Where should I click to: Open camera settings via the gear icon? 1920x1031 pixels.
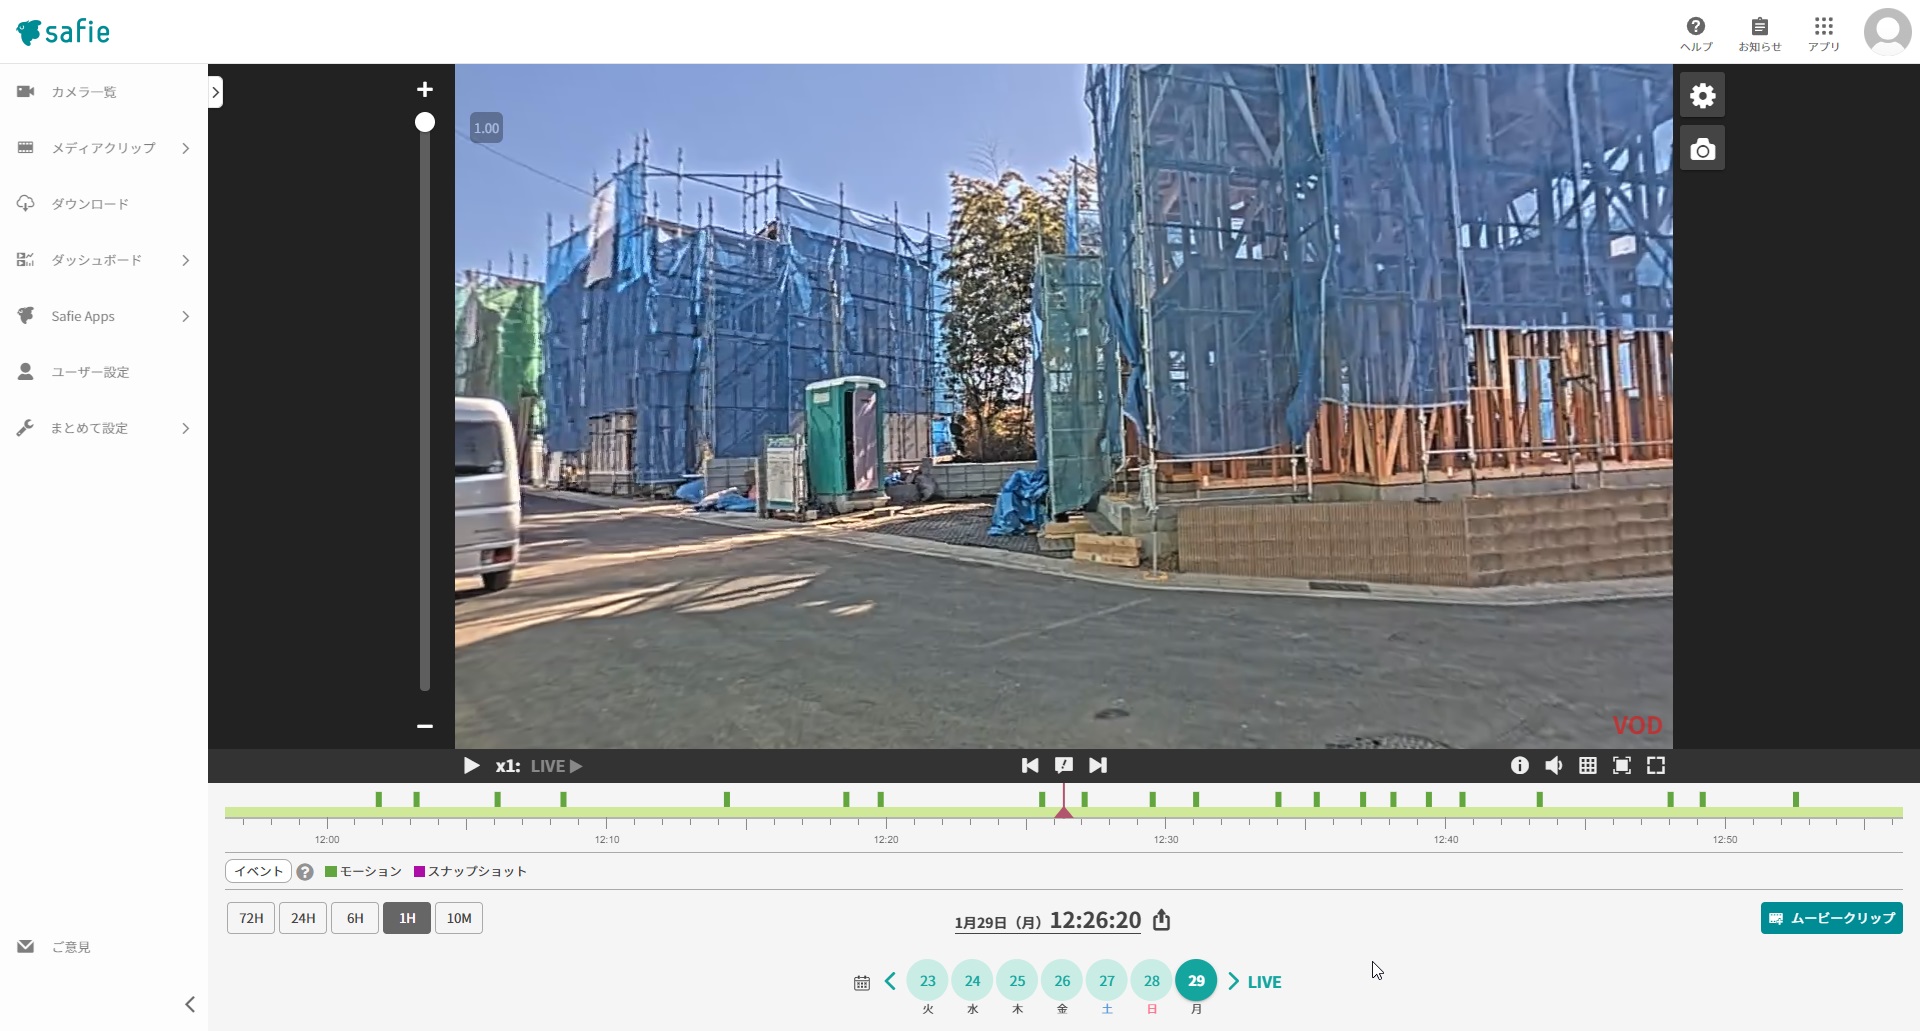click(x=1702, y=95)
